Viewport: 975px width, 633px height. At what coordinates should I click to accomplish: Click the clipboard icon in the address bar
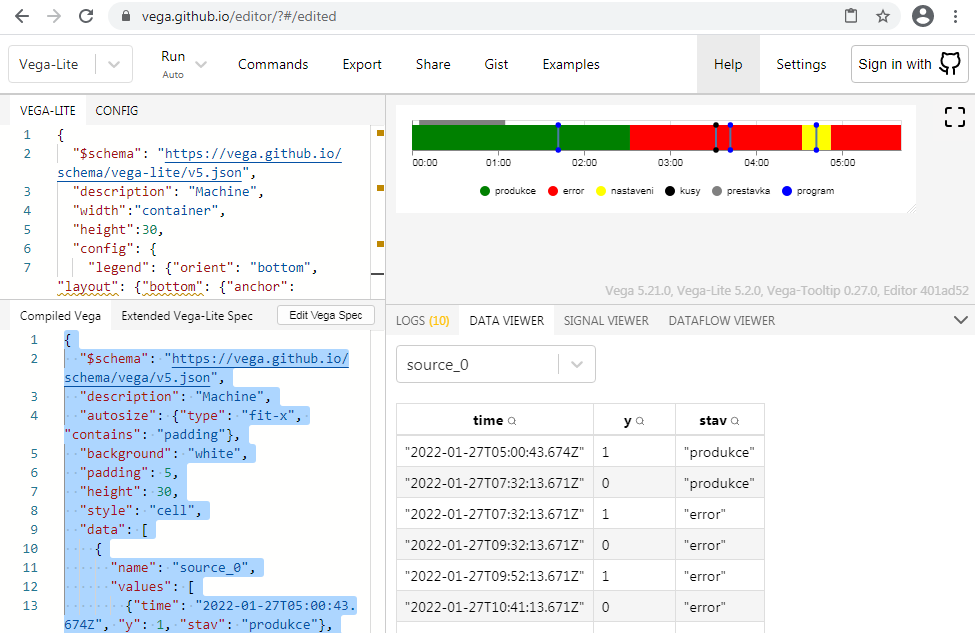(x=851, y=16)
